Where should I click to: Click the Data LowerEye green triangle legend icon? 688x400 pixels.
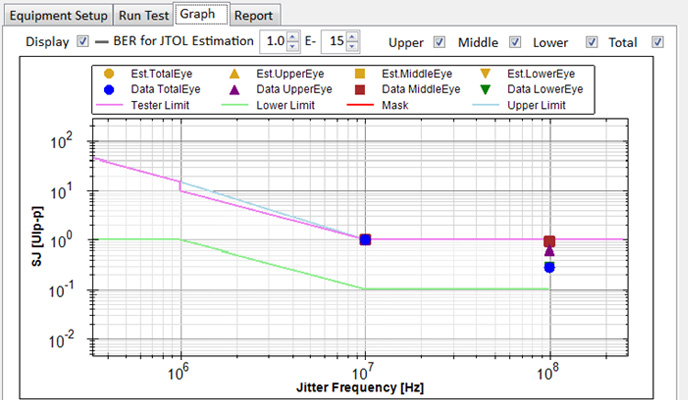click(485, 89)
